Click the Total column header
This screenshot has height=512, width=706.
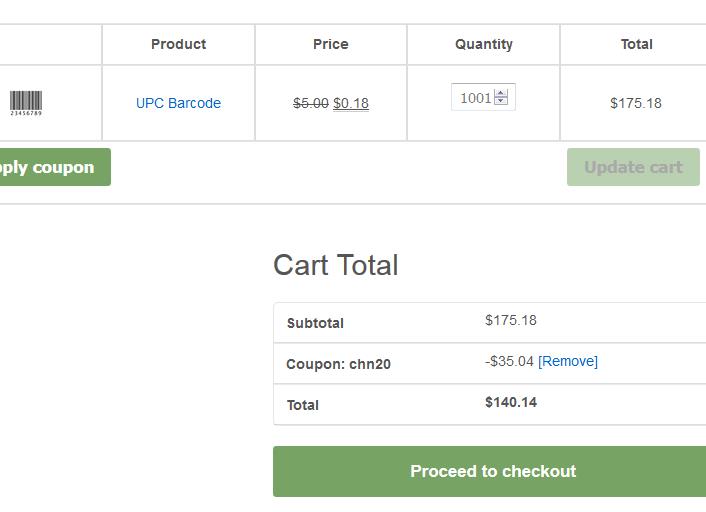(636, 44)
